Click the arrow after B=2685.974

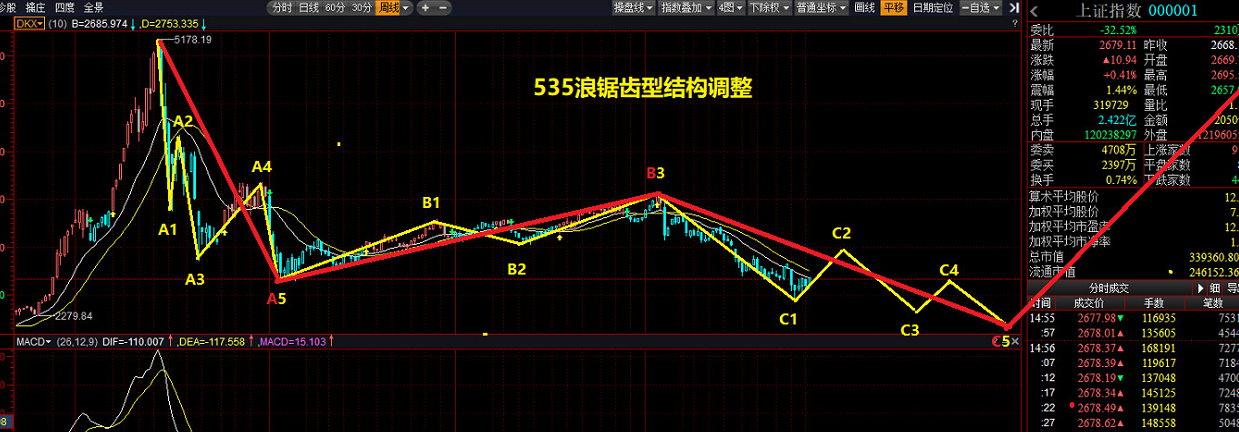click(x=133, y=24)
